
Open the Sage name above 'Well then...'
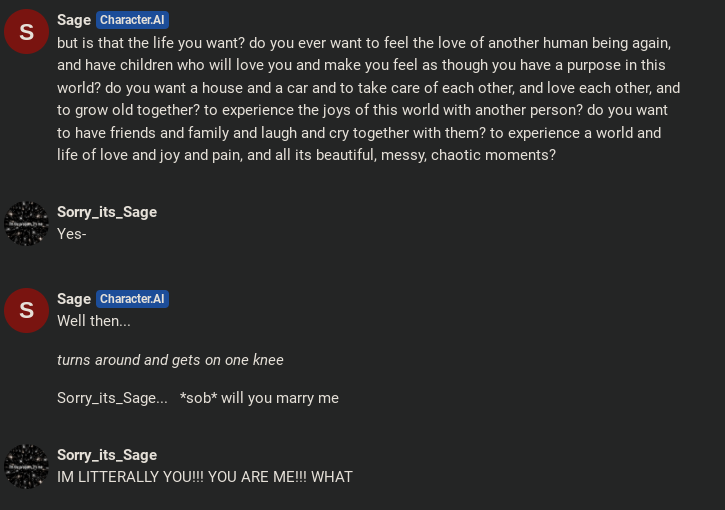(74, 299)
